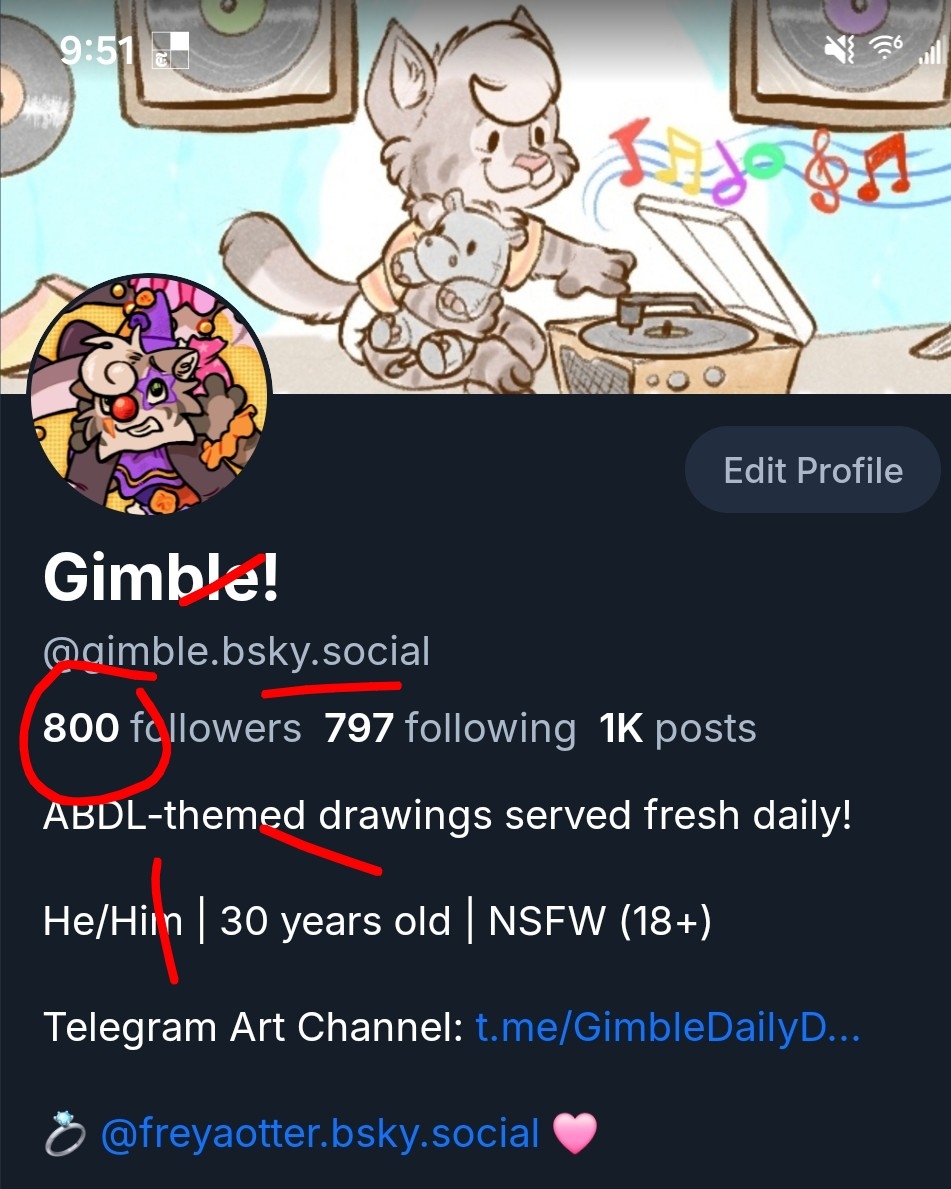Screen dimensions: 951x1189
Task: View the 800 followers list
Action: pyautogui.click(x=172, y=728)
